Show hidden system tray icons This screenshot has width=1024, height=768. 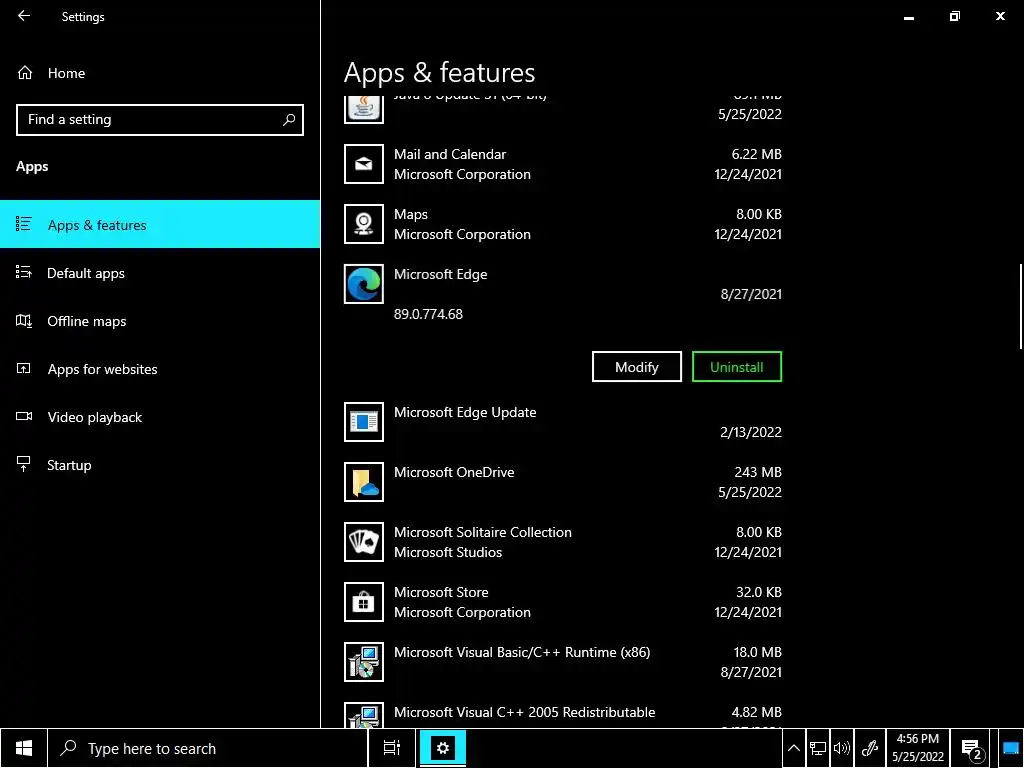(793, 748)
